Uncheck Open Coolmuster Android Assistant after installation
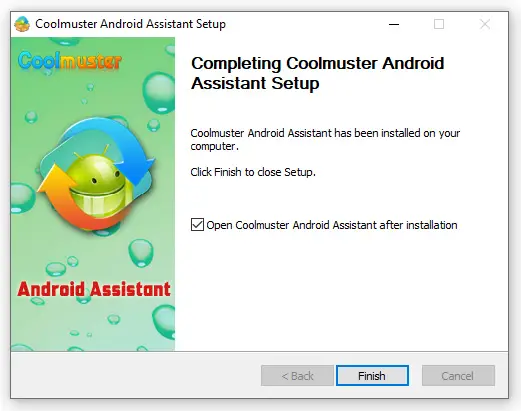This screenshot has width=521, height=411. [x=197, y=225]
